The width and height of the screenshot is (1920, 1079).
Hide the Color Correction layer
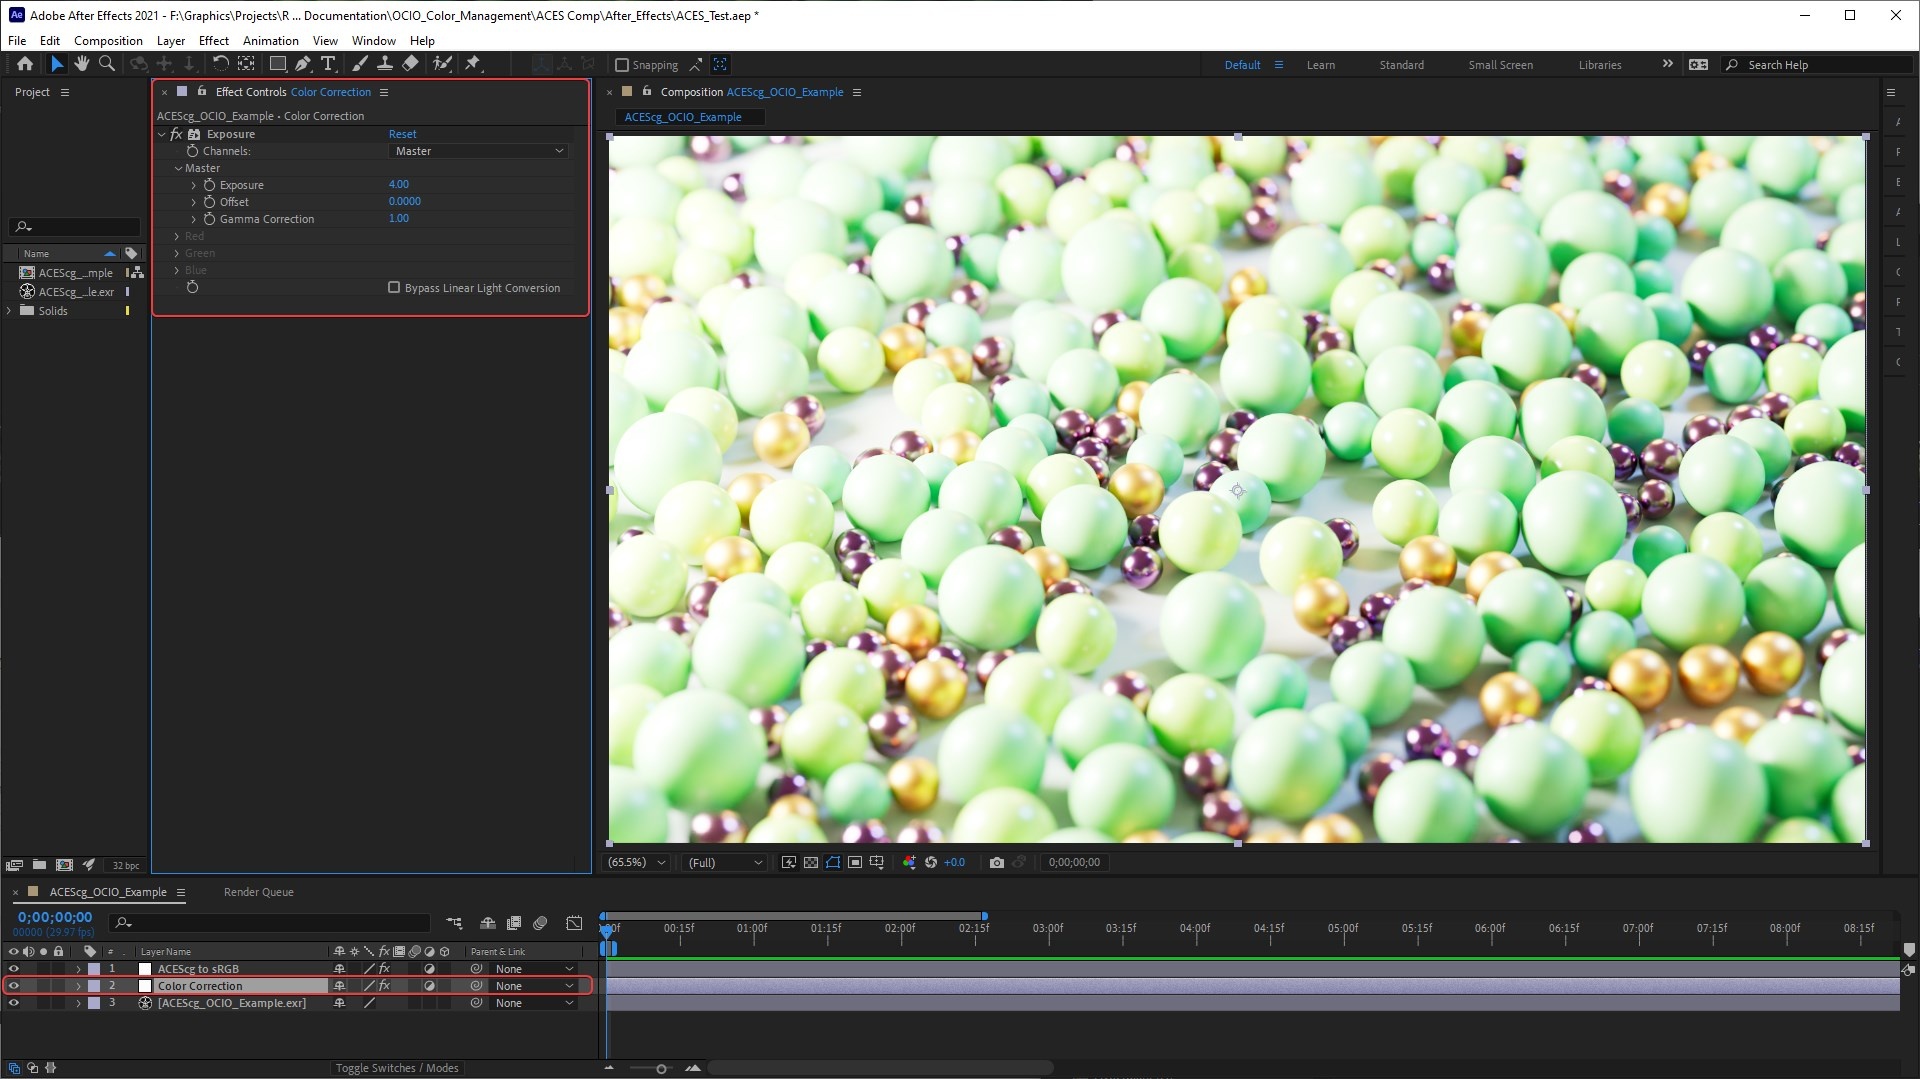13,986
